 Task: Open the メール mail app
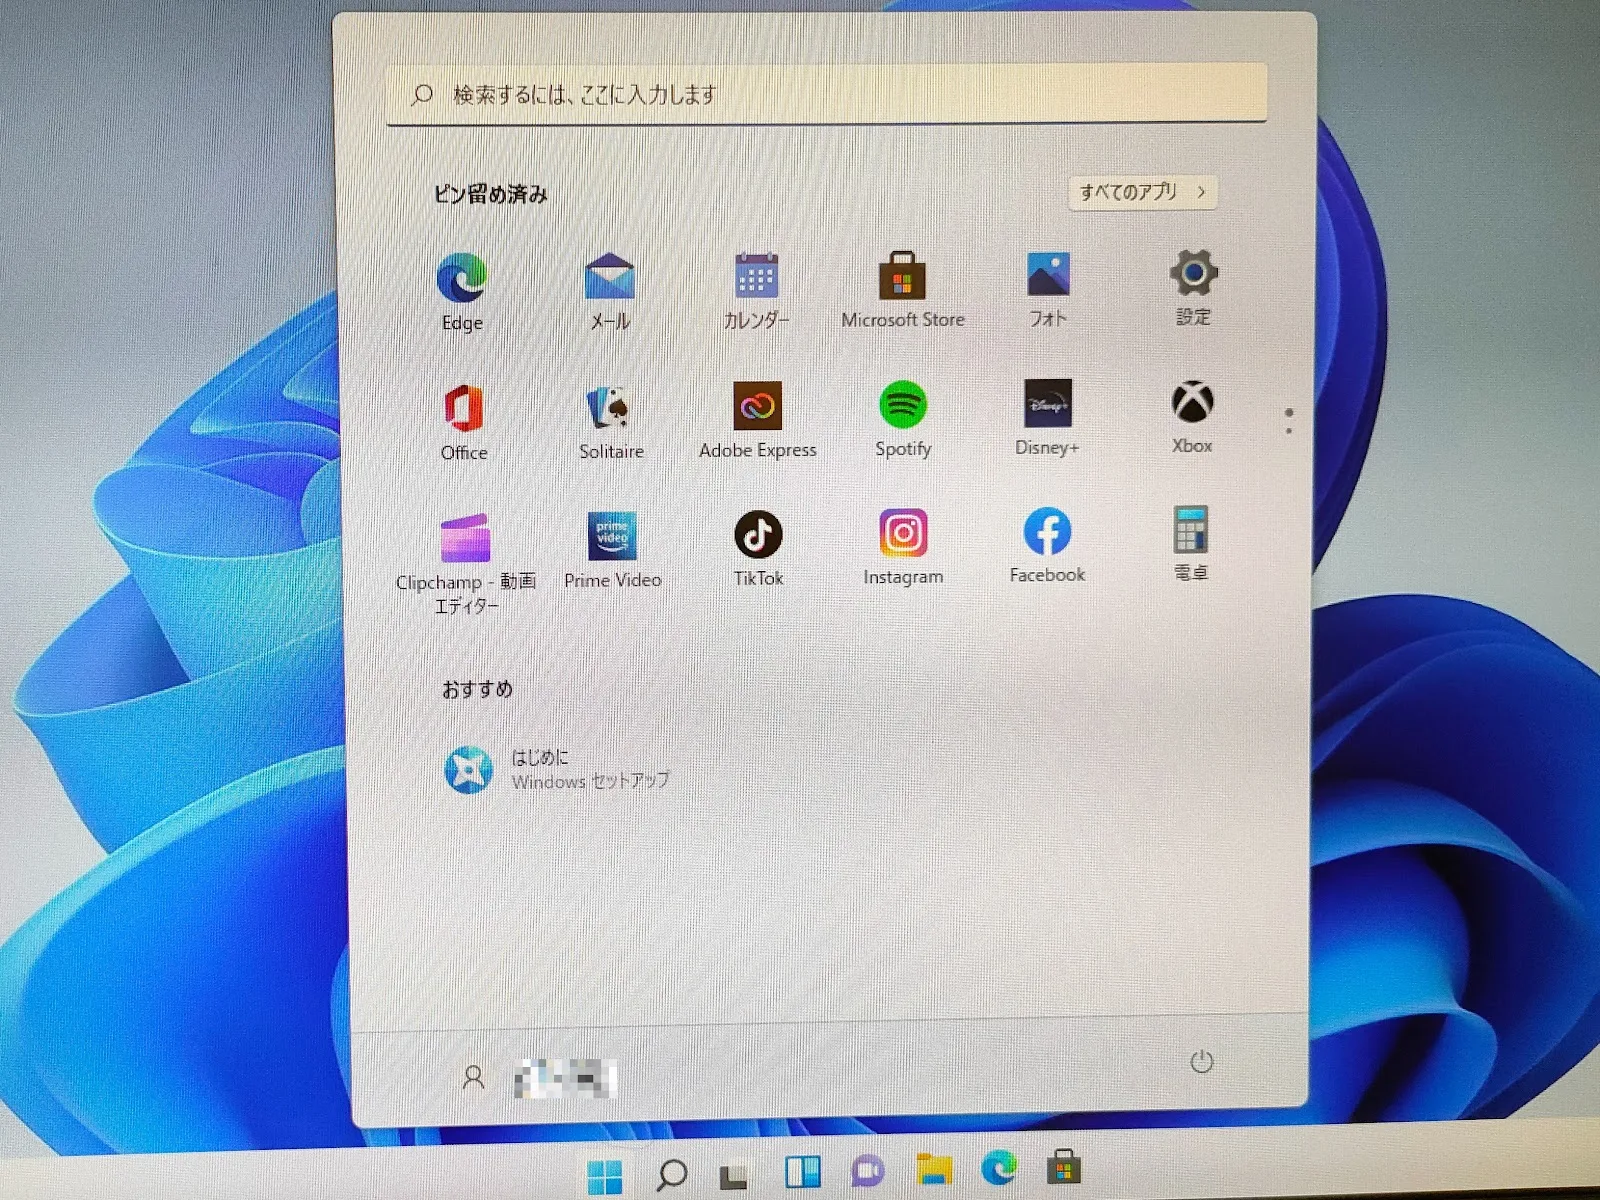(x=609, y=289)
